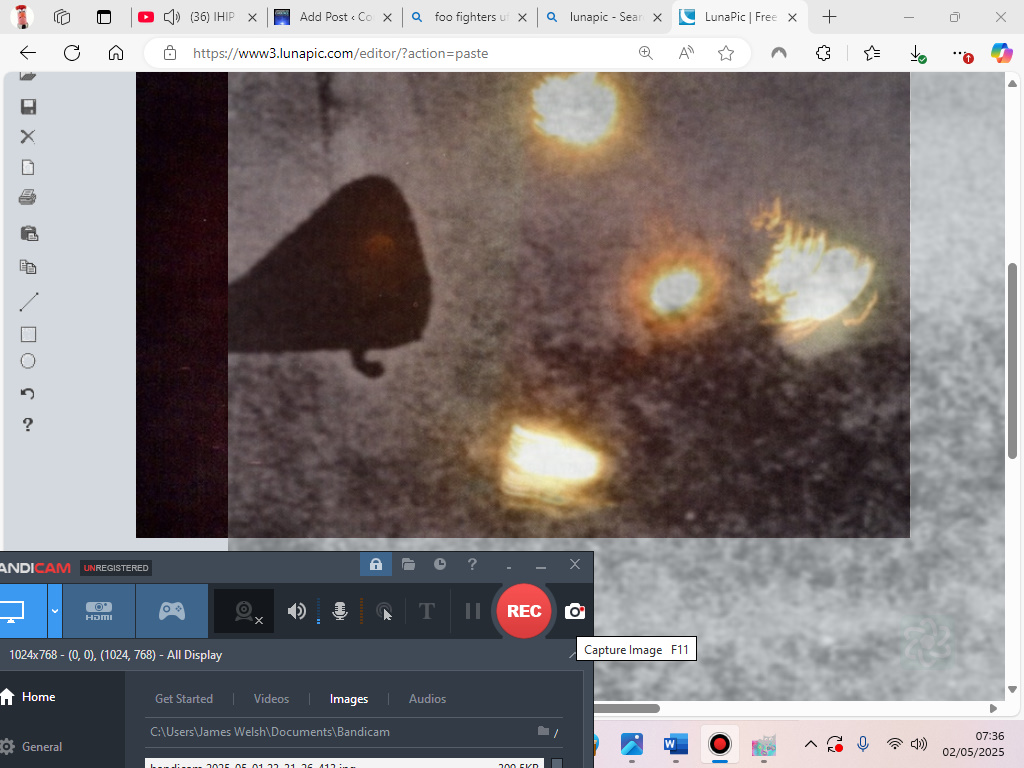
Task: Switch to the Videos tab in Bandicam
Action: [x=271, y=699]
